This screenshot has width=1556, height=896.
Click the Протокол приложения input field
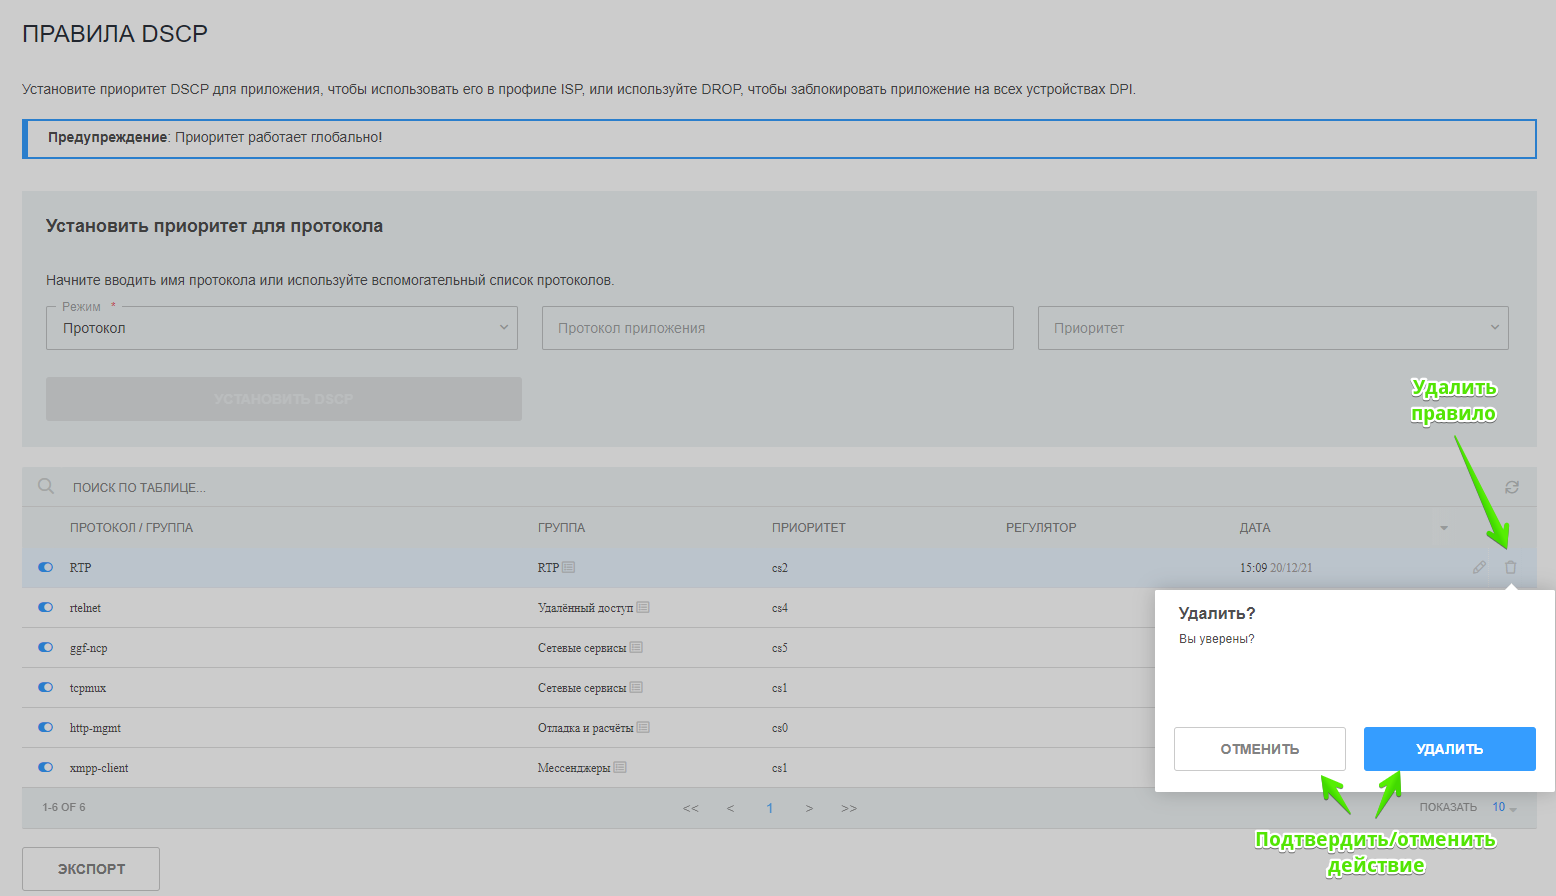pos(777,328)
